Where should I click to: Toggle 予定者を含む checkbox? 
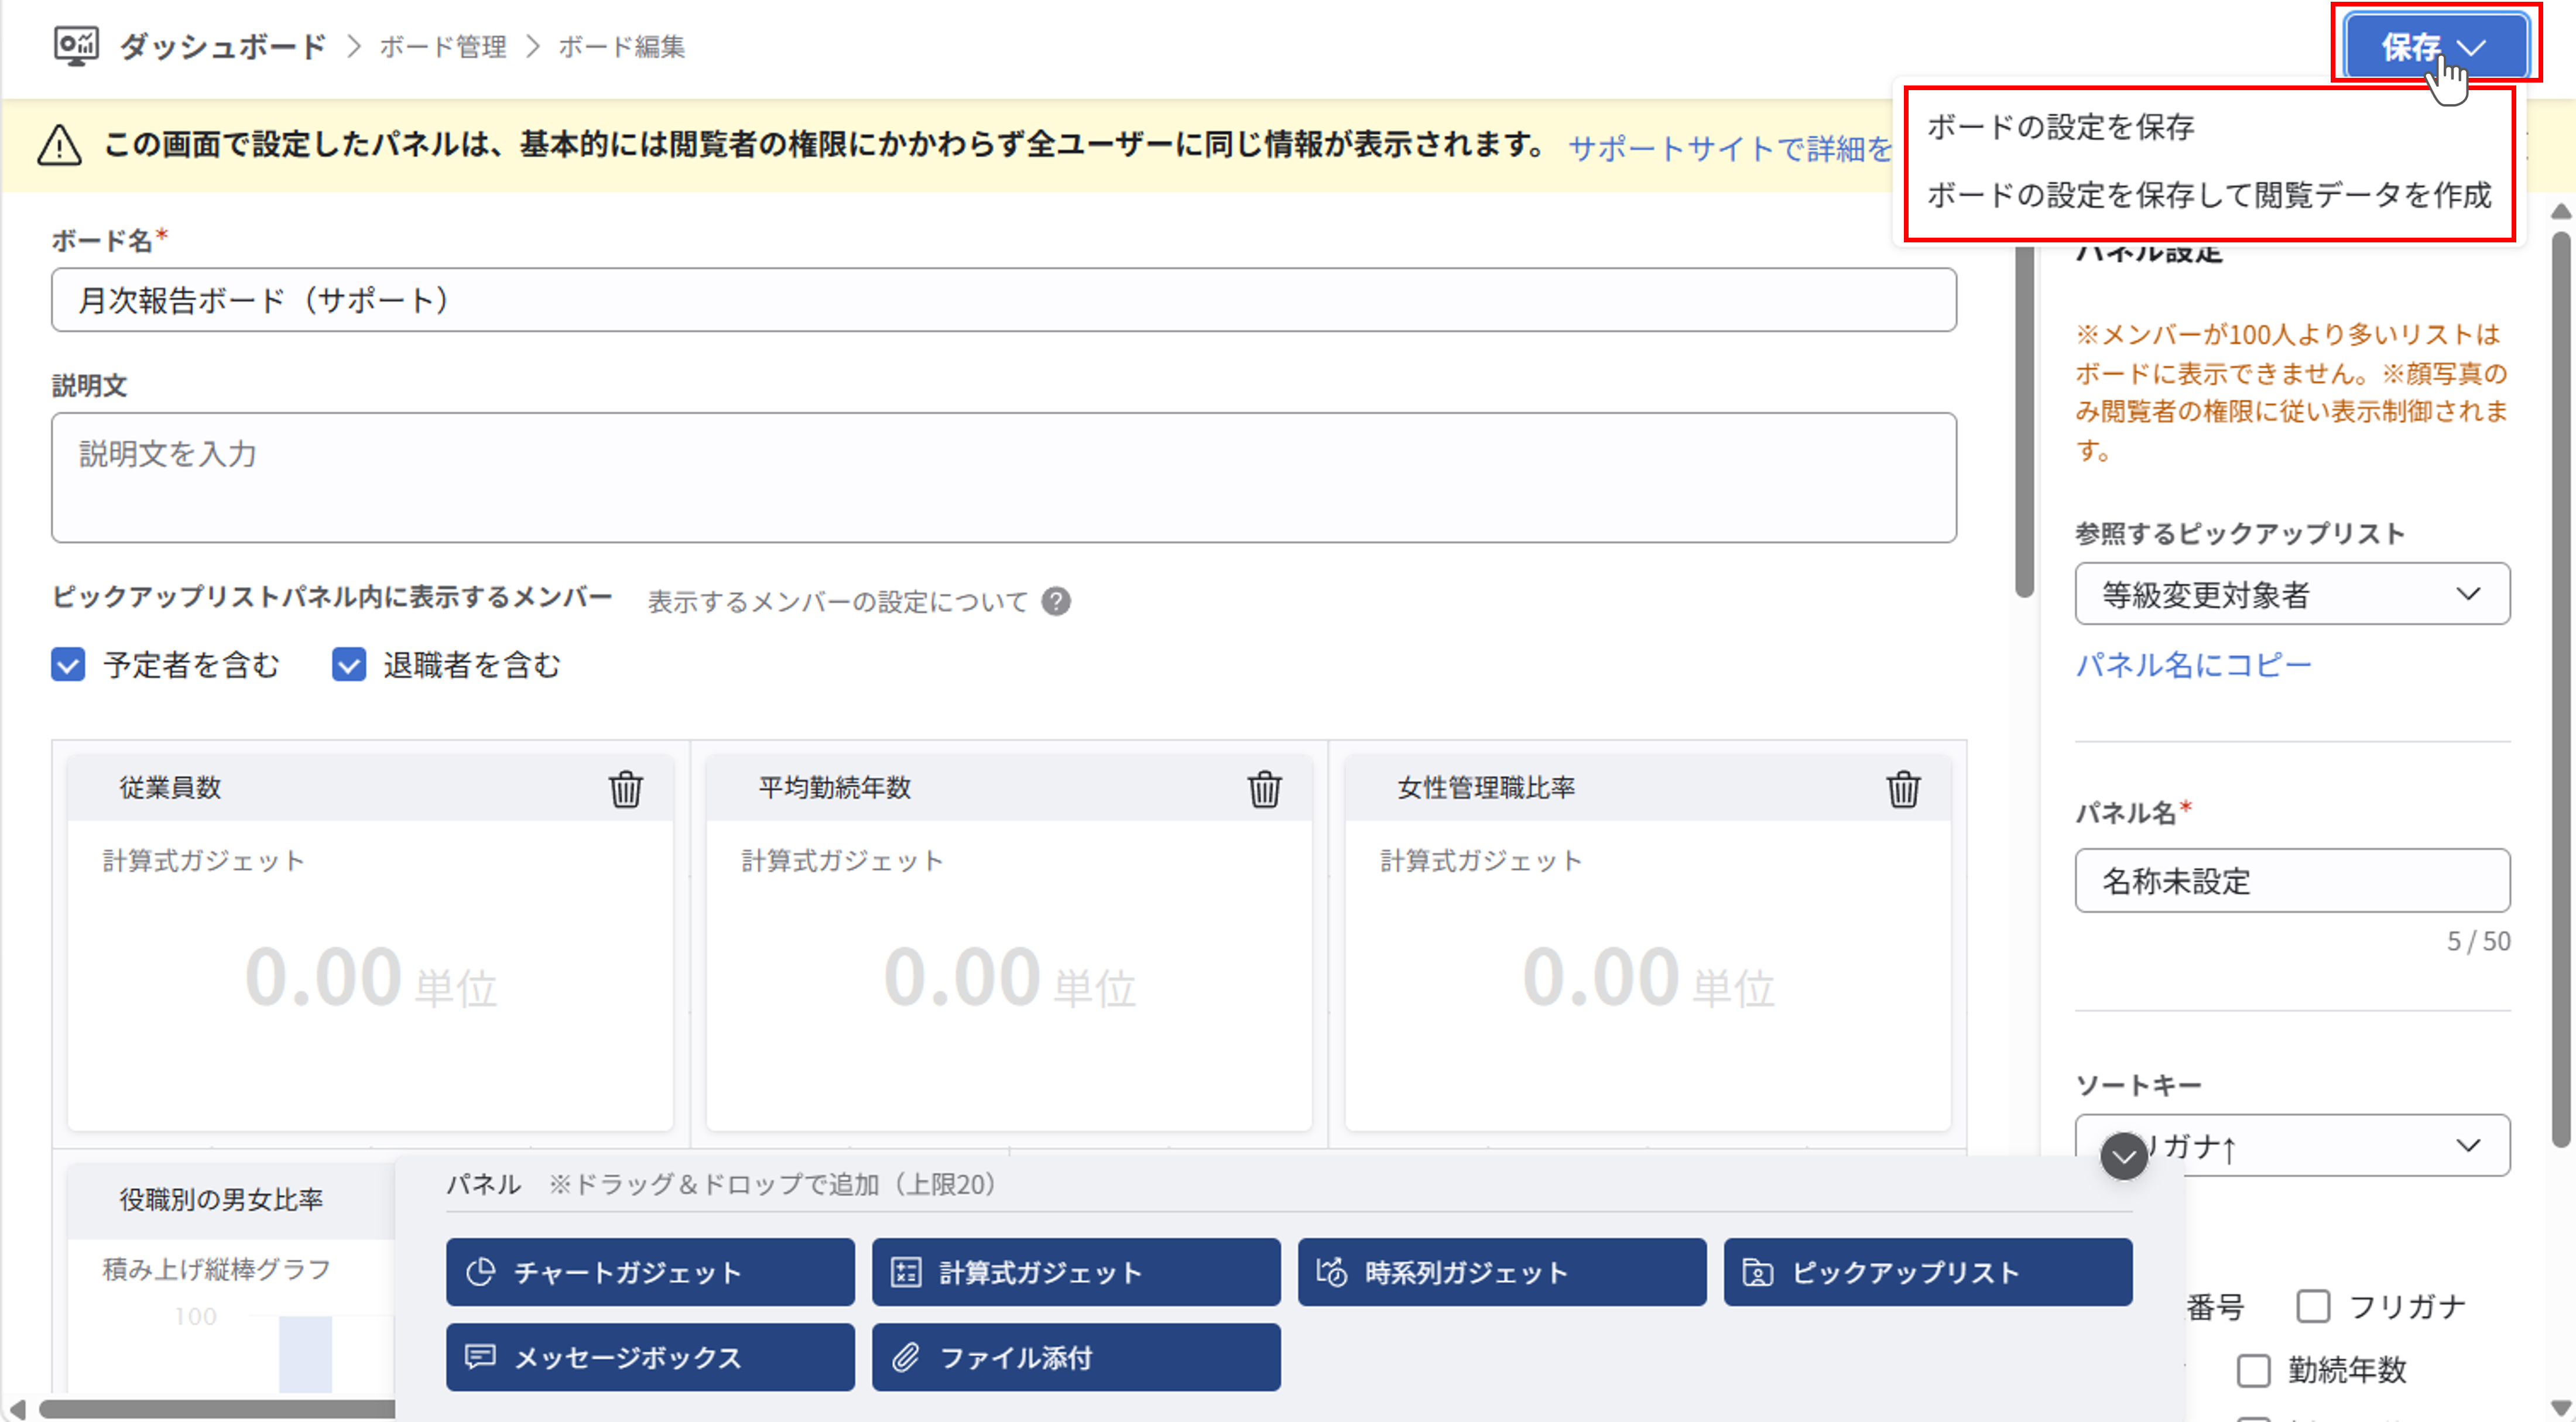tap(68, 665)
